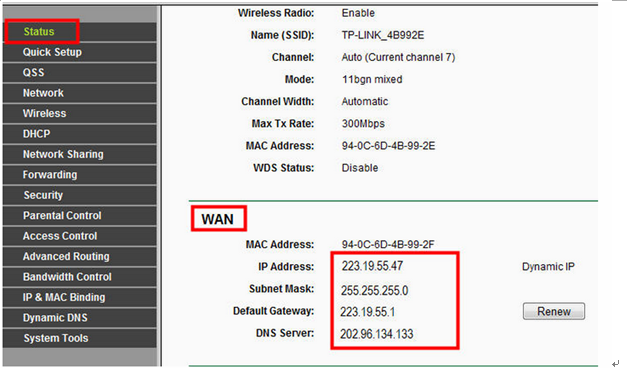Go to the Network settings

point(43,93)
